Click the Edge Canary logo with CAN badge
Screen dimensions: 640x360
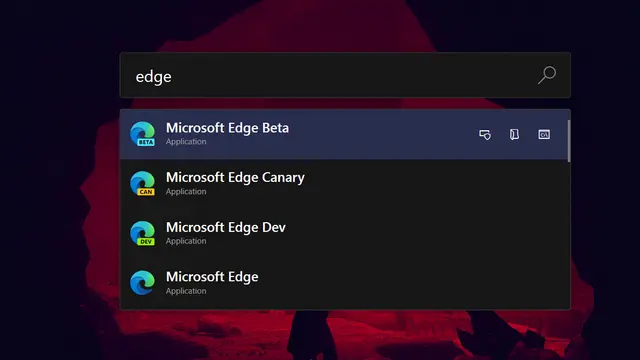coord(142,183)
